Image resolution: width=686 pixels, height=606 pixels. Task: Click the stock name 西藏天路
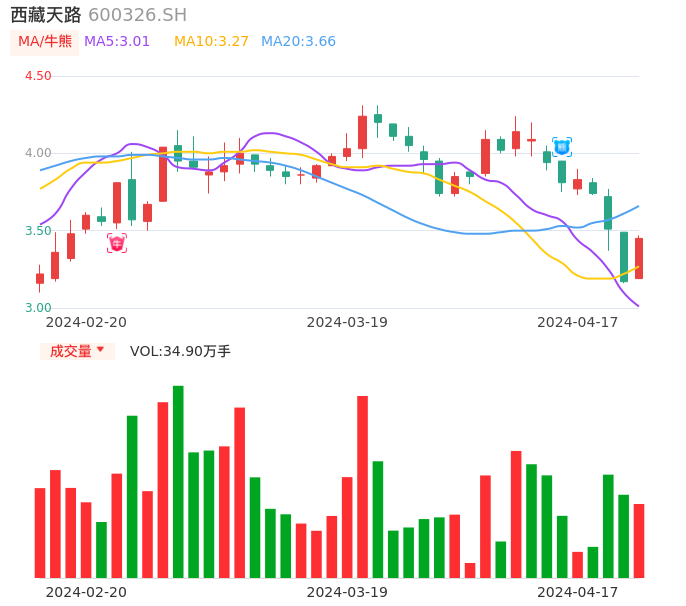[46, 15]
